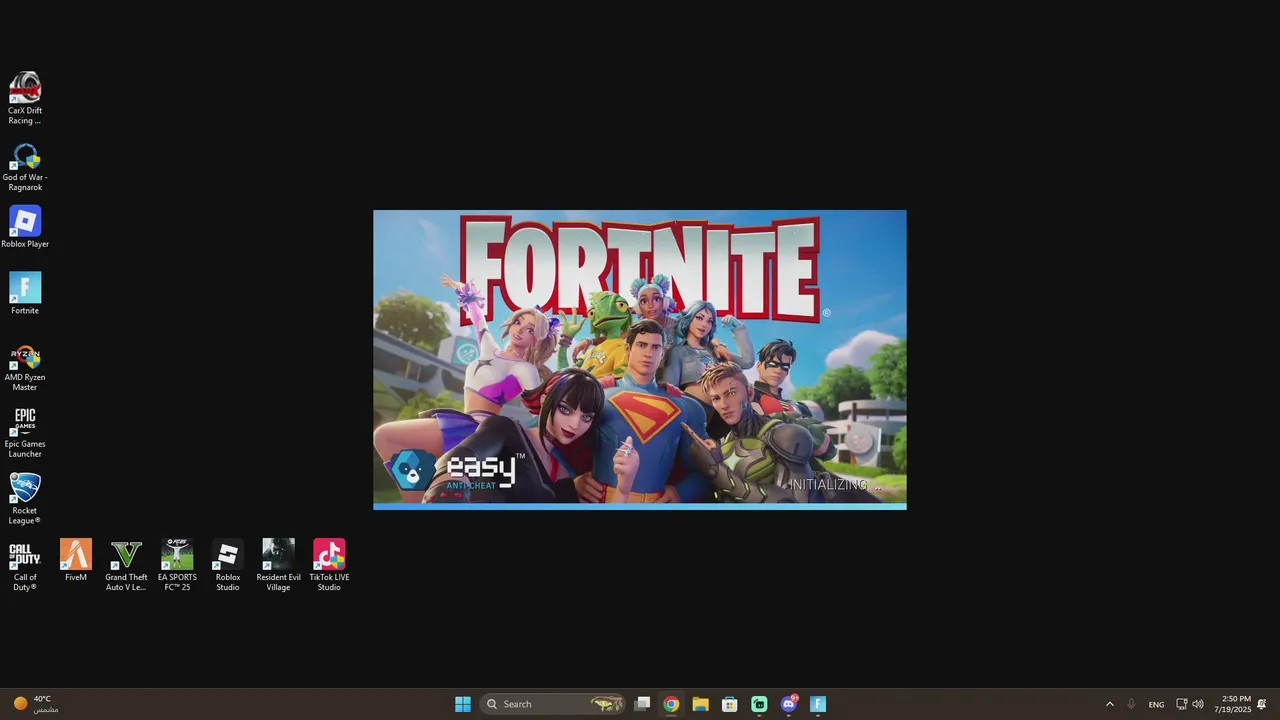Launch God of War Ragnarok shortcut
This screenshot has width=1280, height=720.
[x=25, y=166]
